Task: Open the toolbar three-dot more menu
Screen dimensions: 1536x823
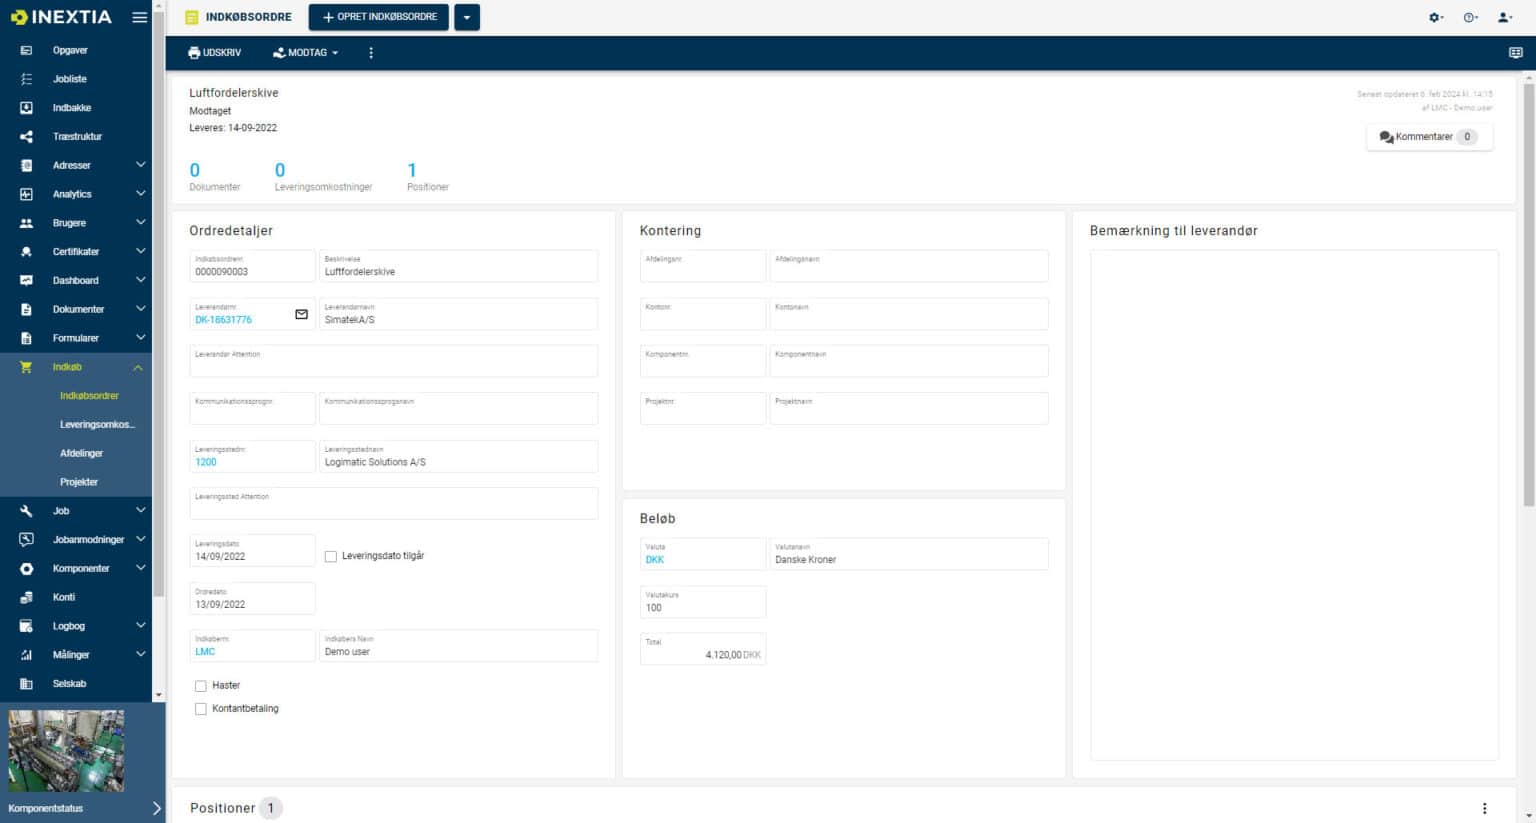Action: (371, 53)
